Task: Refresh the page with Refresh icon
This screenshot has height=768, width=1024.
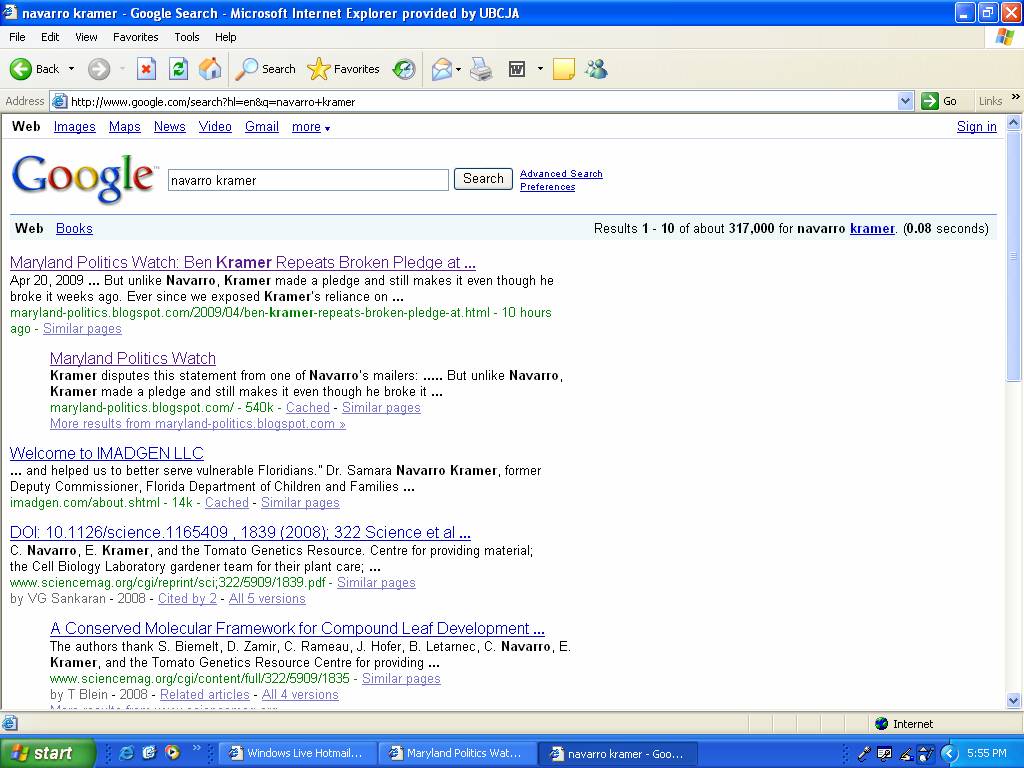Action: (x=178, y=69)
